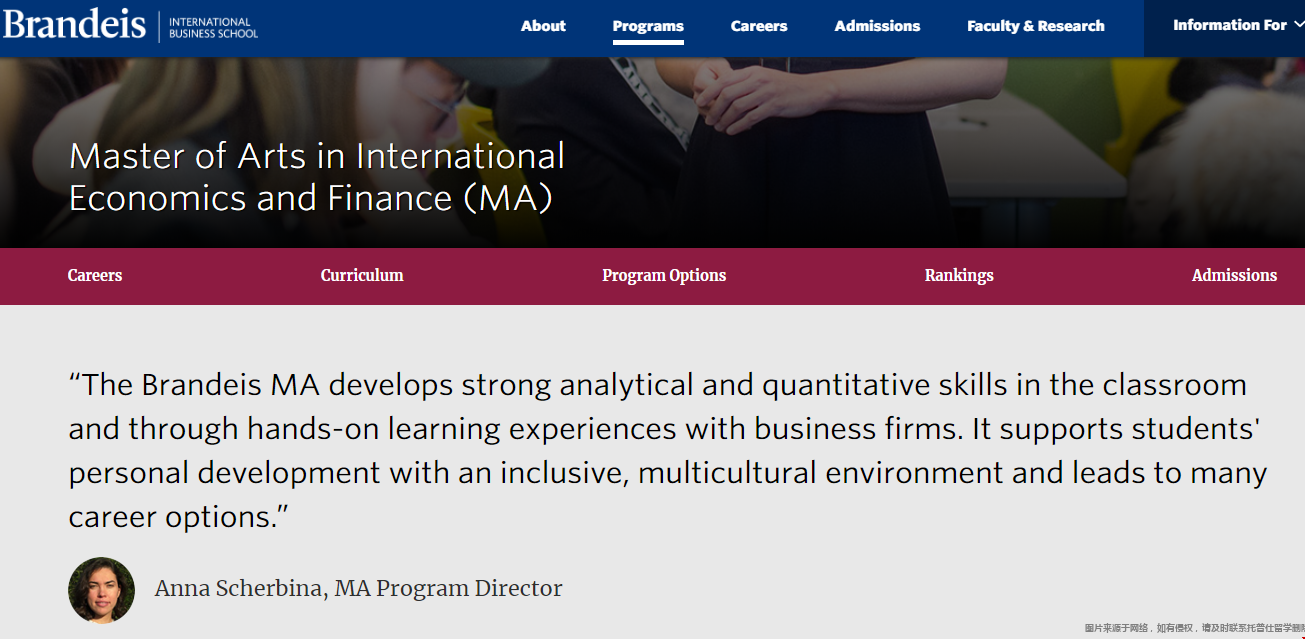Select Programs in the top navigation
The width and height of the screenshot is (1305, 639).
click(x=648, y=26)
